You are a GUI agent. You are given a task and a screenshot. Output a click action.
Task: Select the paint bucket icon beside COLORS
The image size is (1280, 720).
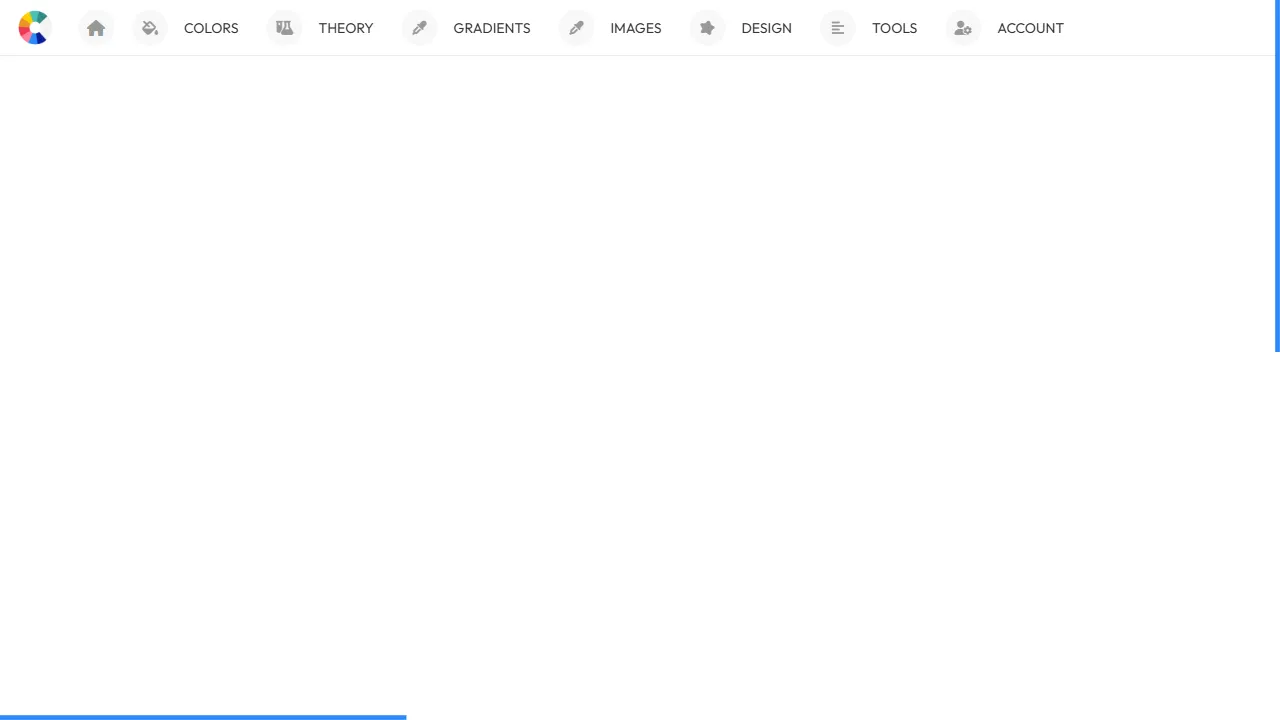[149, 28]
